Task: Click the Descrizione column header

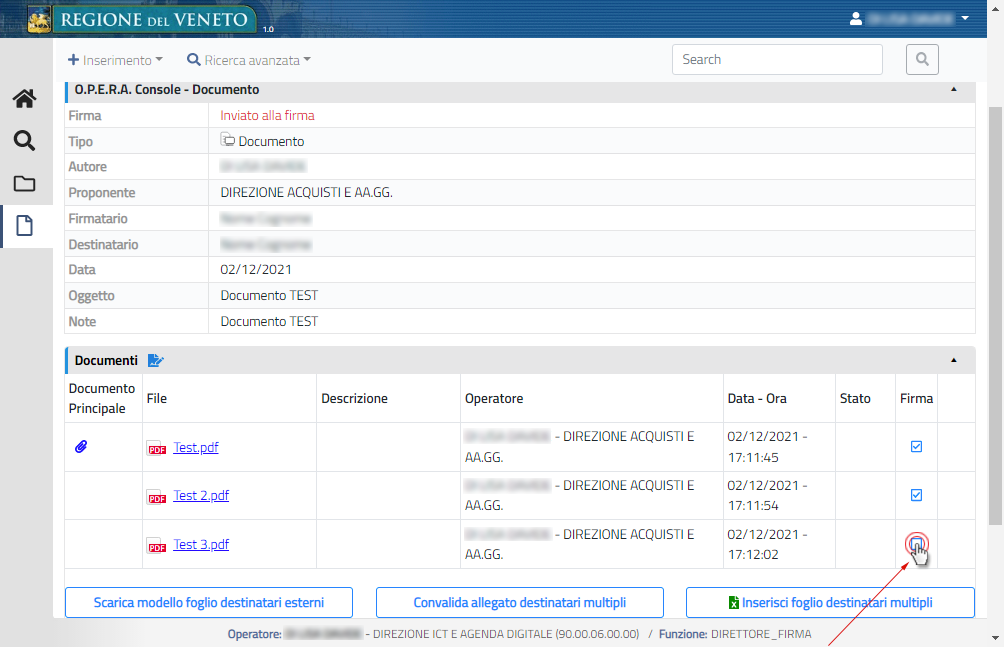Action: pyautogui.click(x=354, y=398)
